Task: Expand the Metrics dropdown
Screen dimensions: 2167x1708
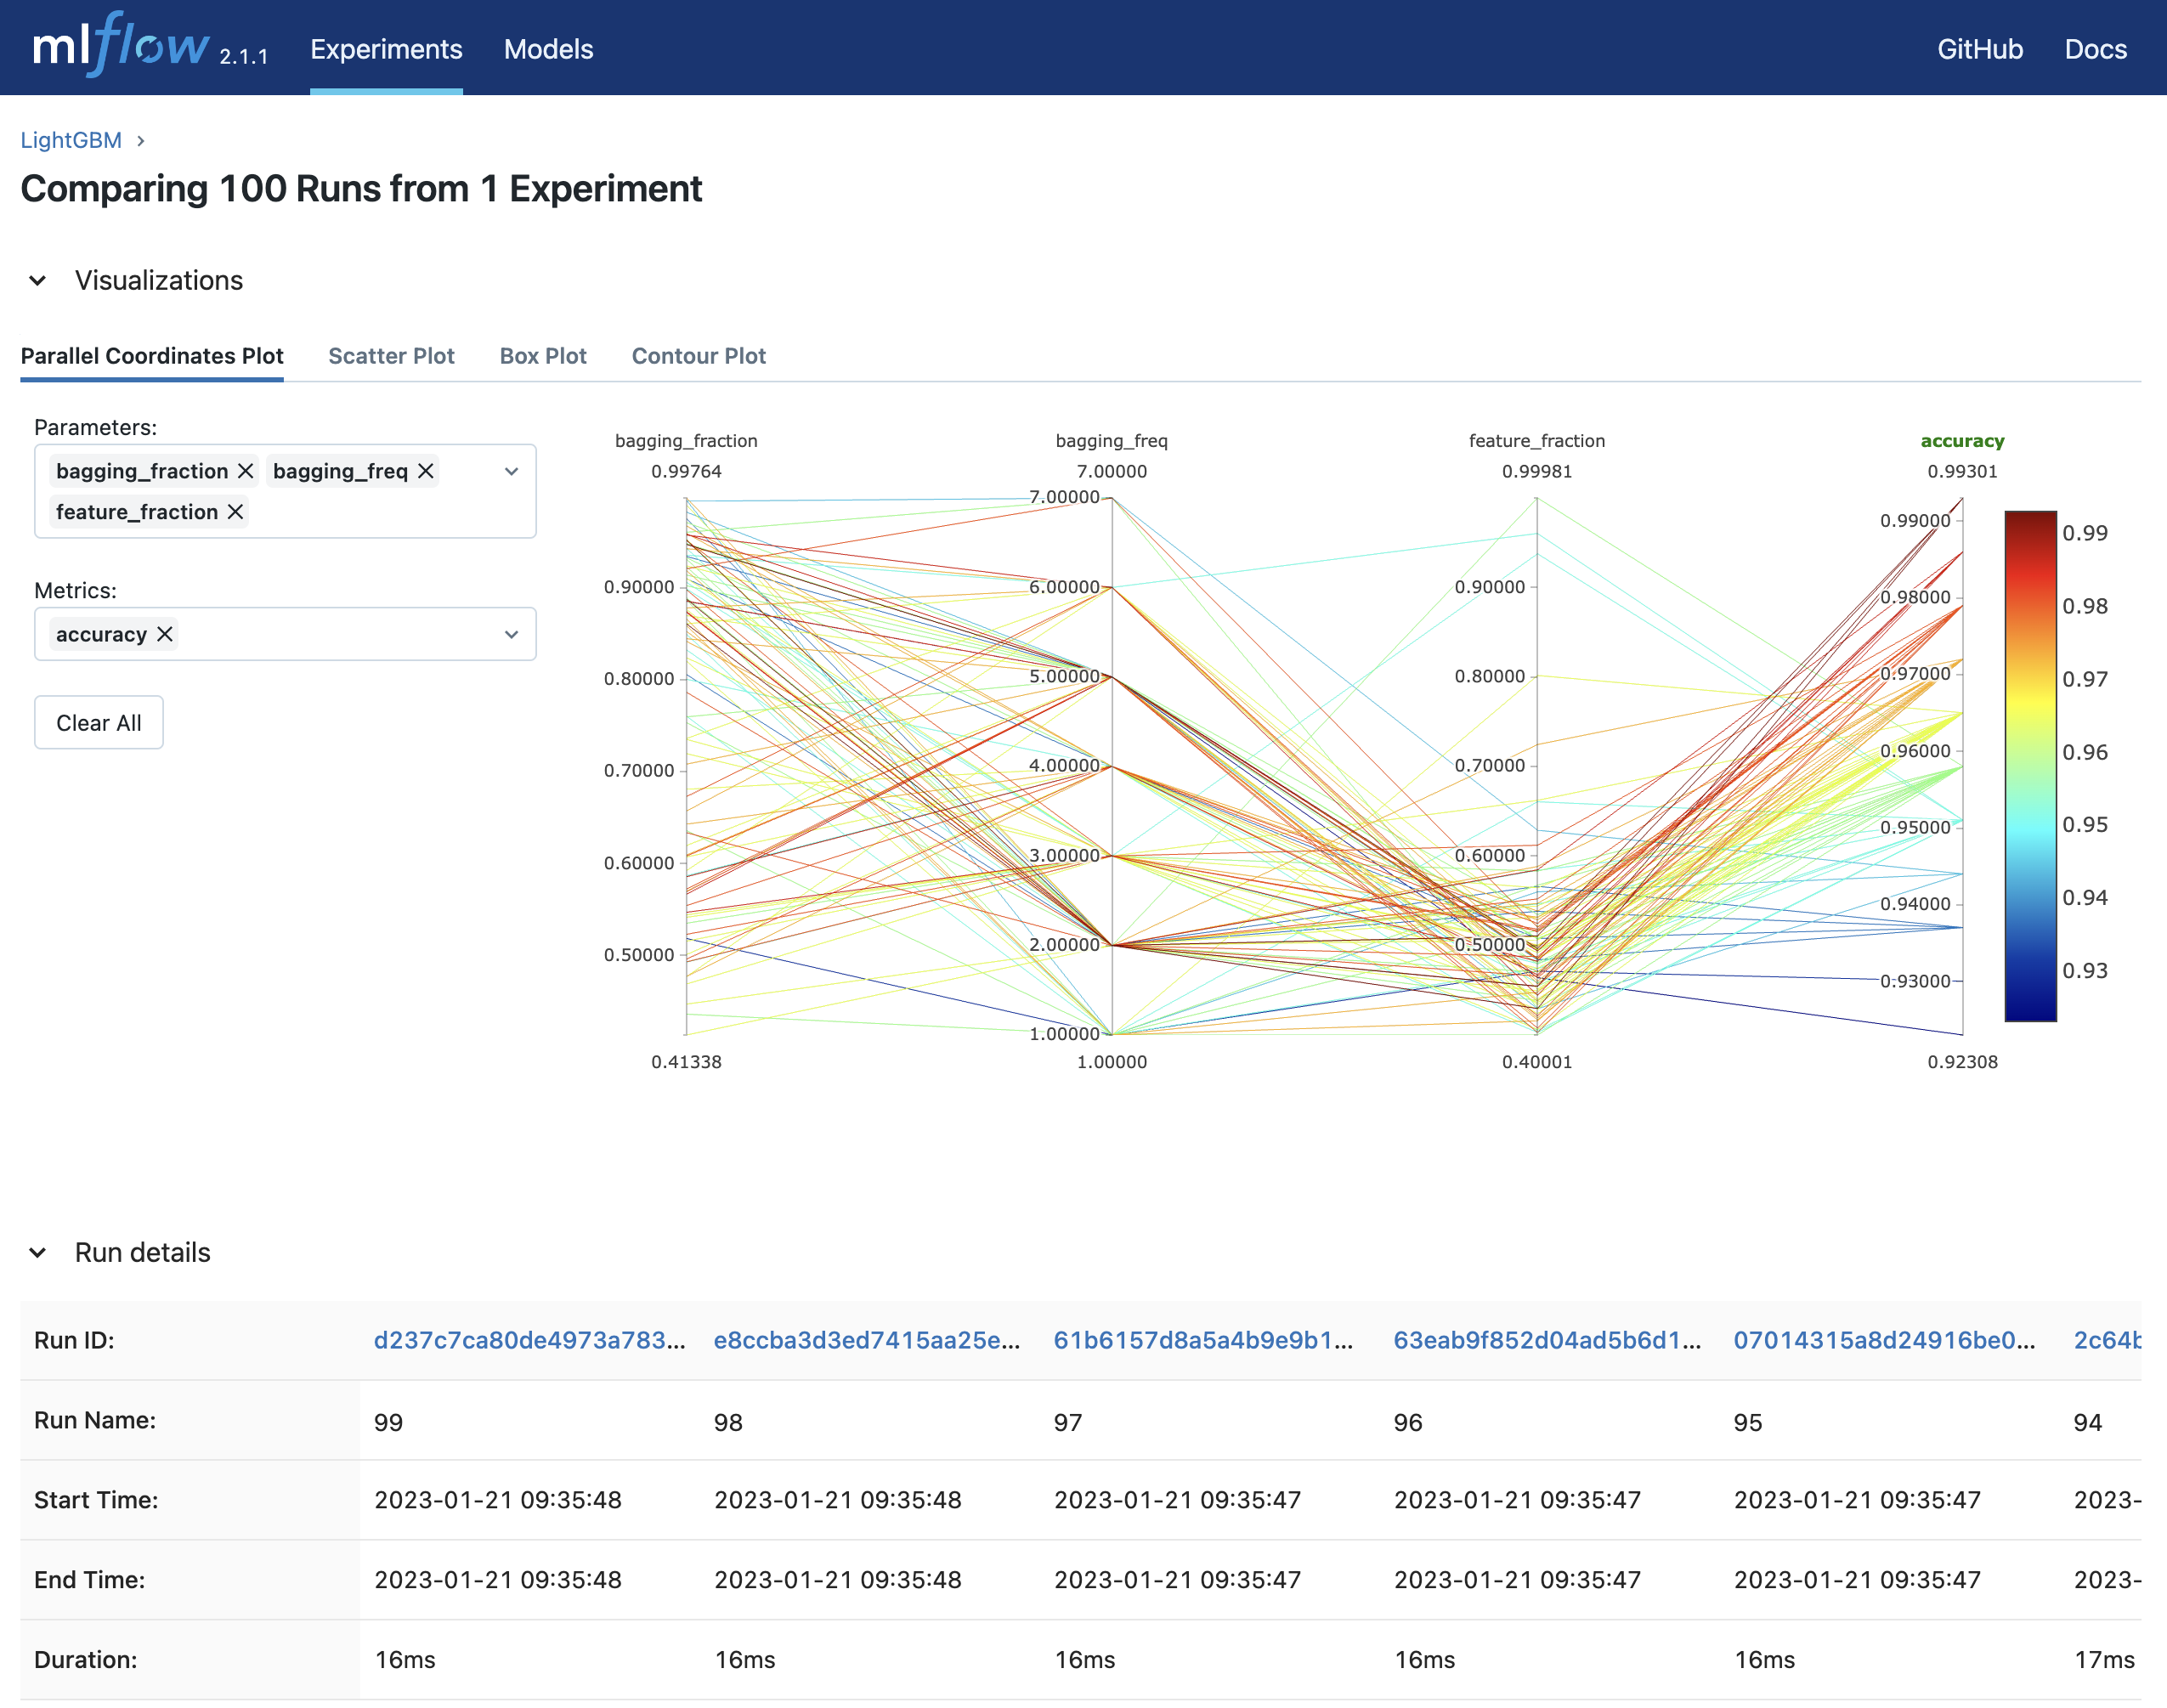Action: [512, 633]
